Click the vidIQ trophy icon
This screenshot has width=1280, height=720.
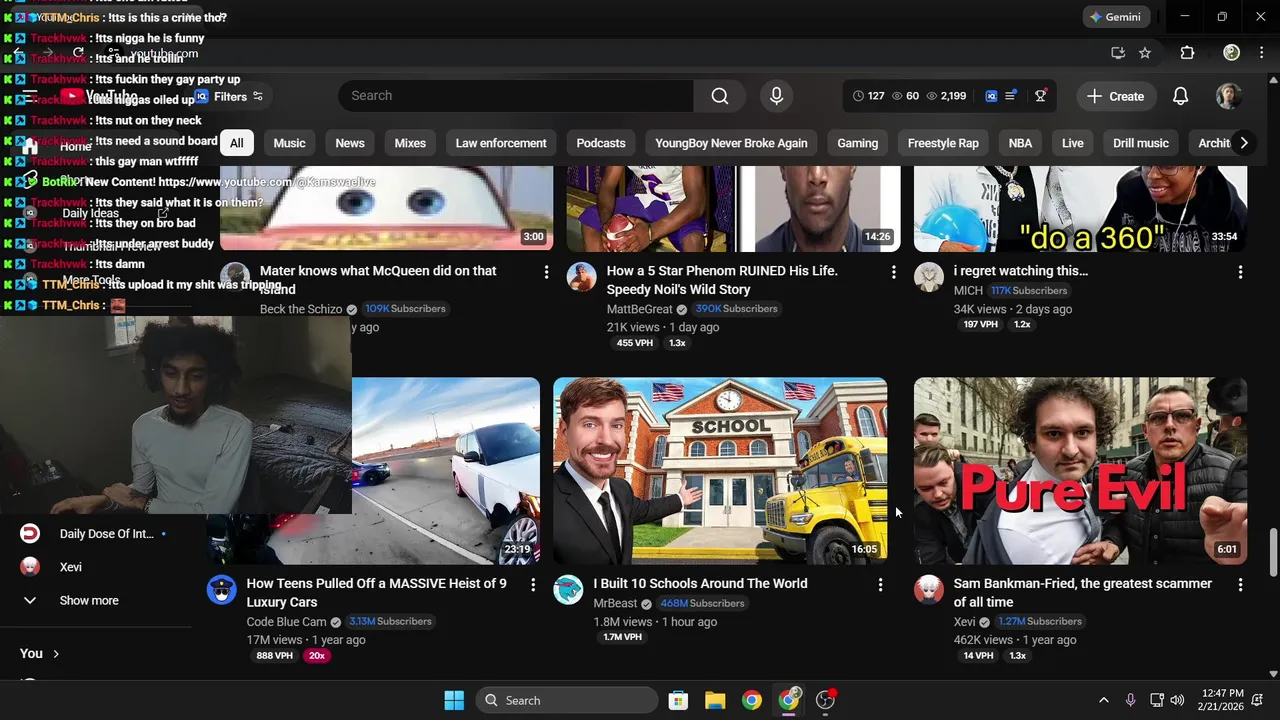tap(1041, 96)
